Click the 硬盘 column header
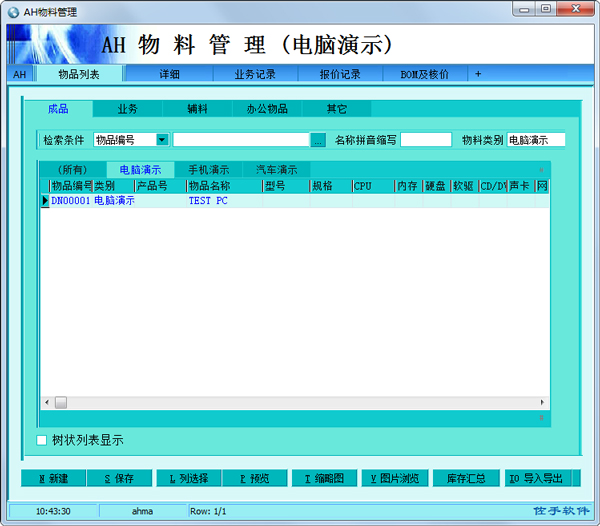This screenshot has width=600, height=526. [x=437, y=186]
